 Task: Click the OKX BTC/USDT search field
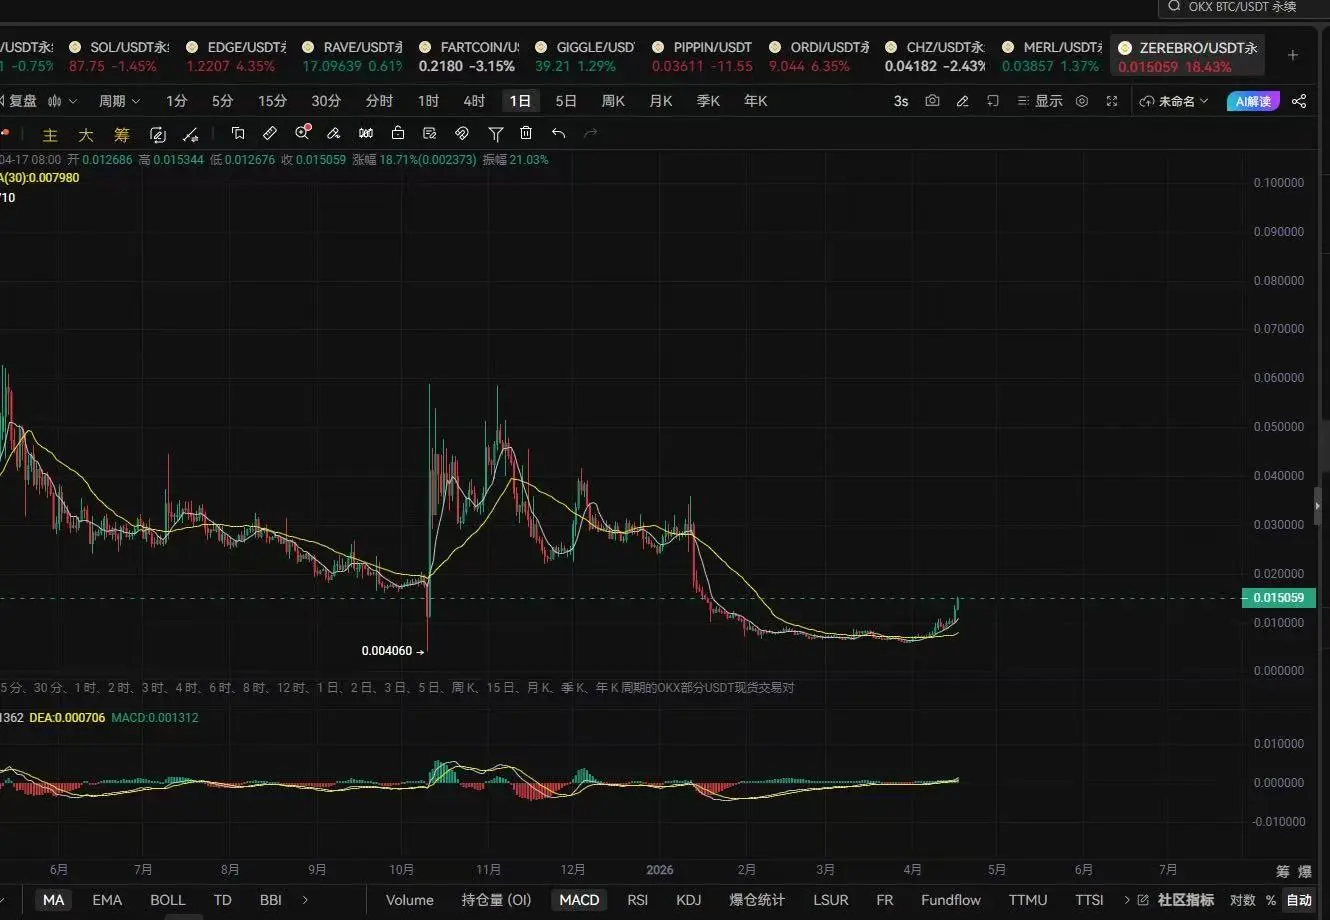pos(1244,7)
